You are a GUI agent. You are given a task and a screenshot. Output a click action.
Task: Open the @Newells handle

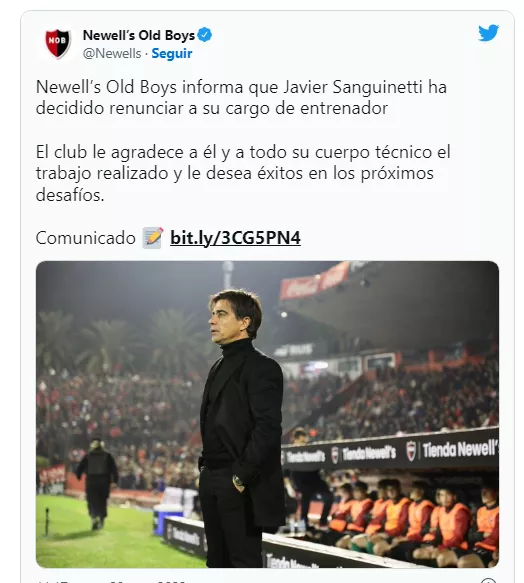pos(112,54)
